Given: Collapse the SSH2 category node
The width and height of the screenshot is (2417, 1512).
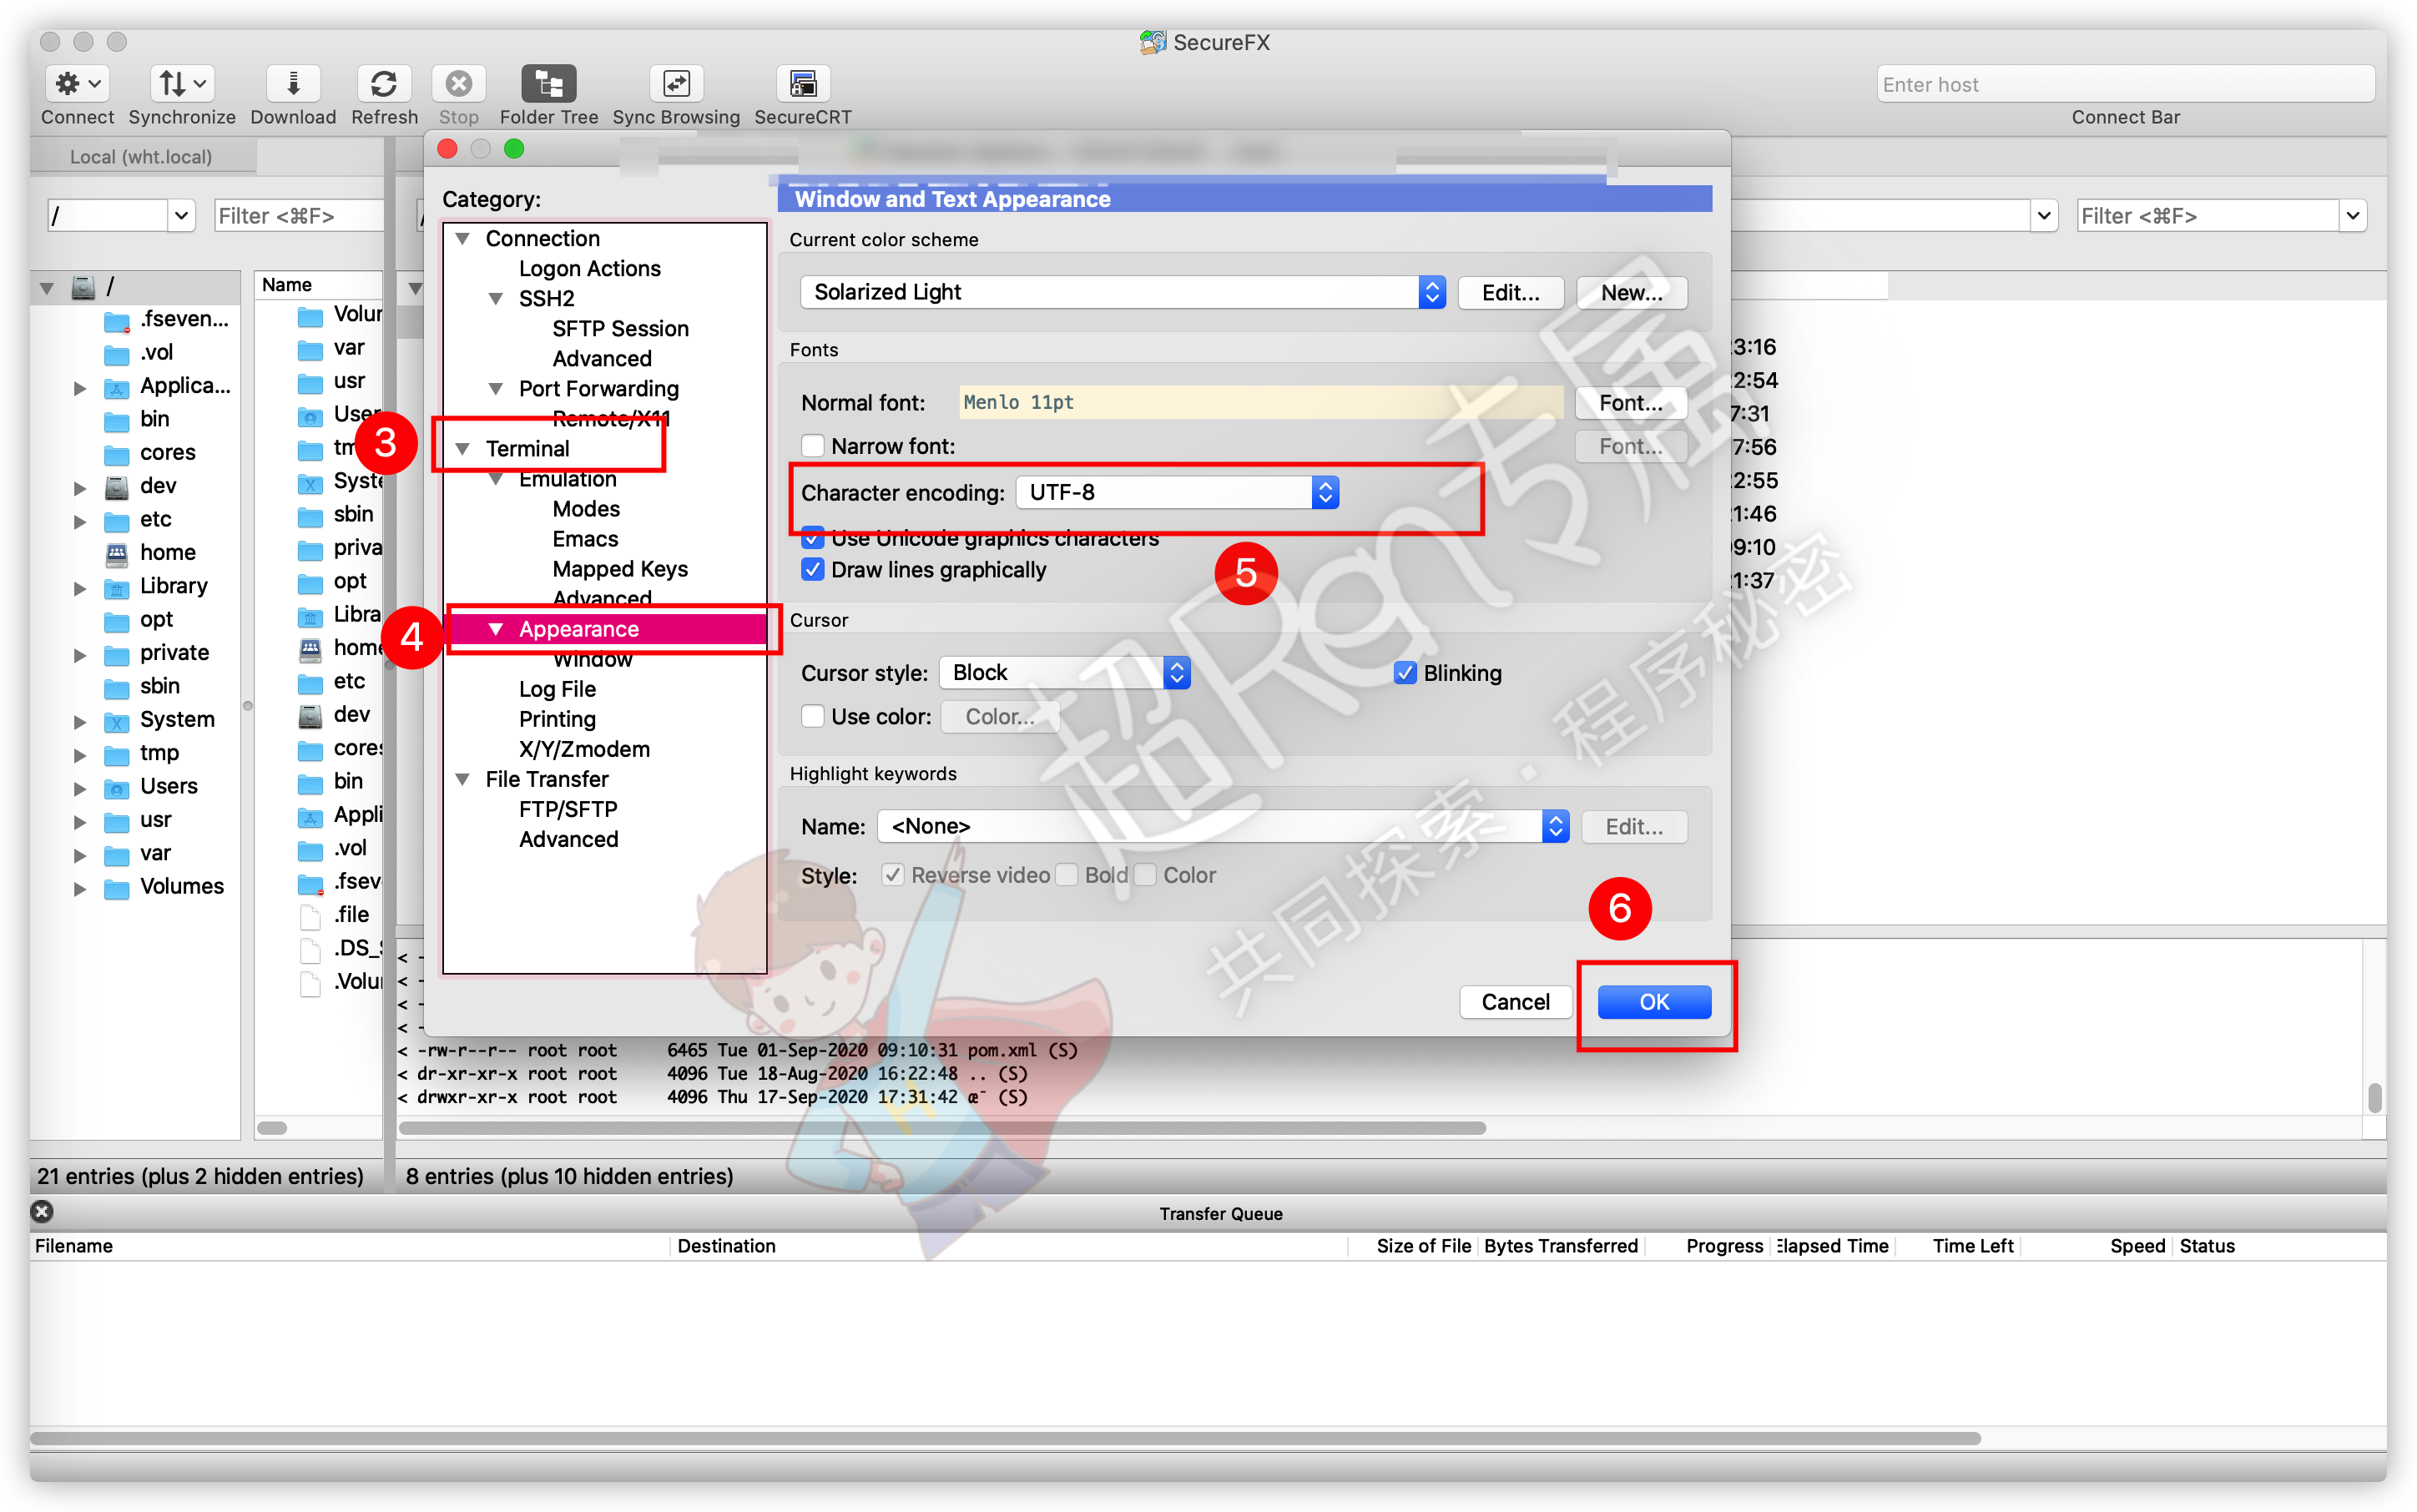Looking at the screenshot, I should [x=496, y=298].
